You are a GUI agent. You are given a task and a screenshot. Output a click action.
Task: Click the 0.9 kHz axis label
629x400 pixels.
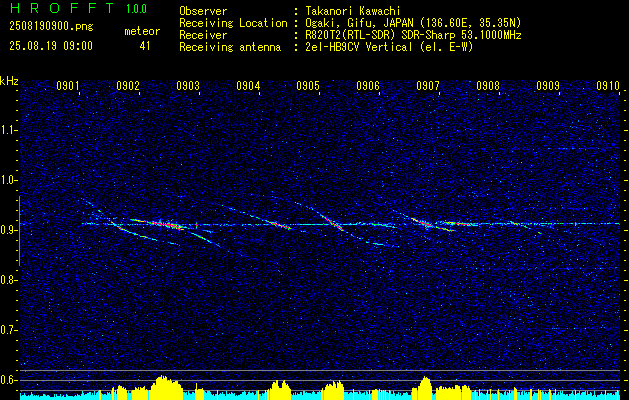pyautogui.click(x=8, y=230)
